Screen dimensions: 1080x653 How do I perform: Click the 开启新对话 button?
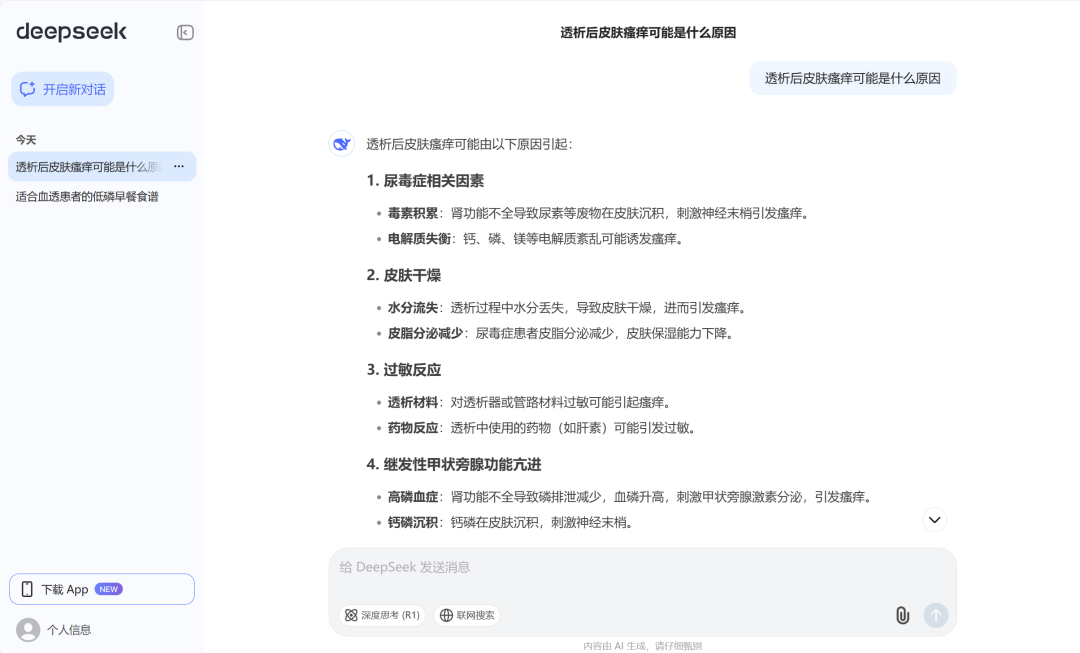(63, 89)
